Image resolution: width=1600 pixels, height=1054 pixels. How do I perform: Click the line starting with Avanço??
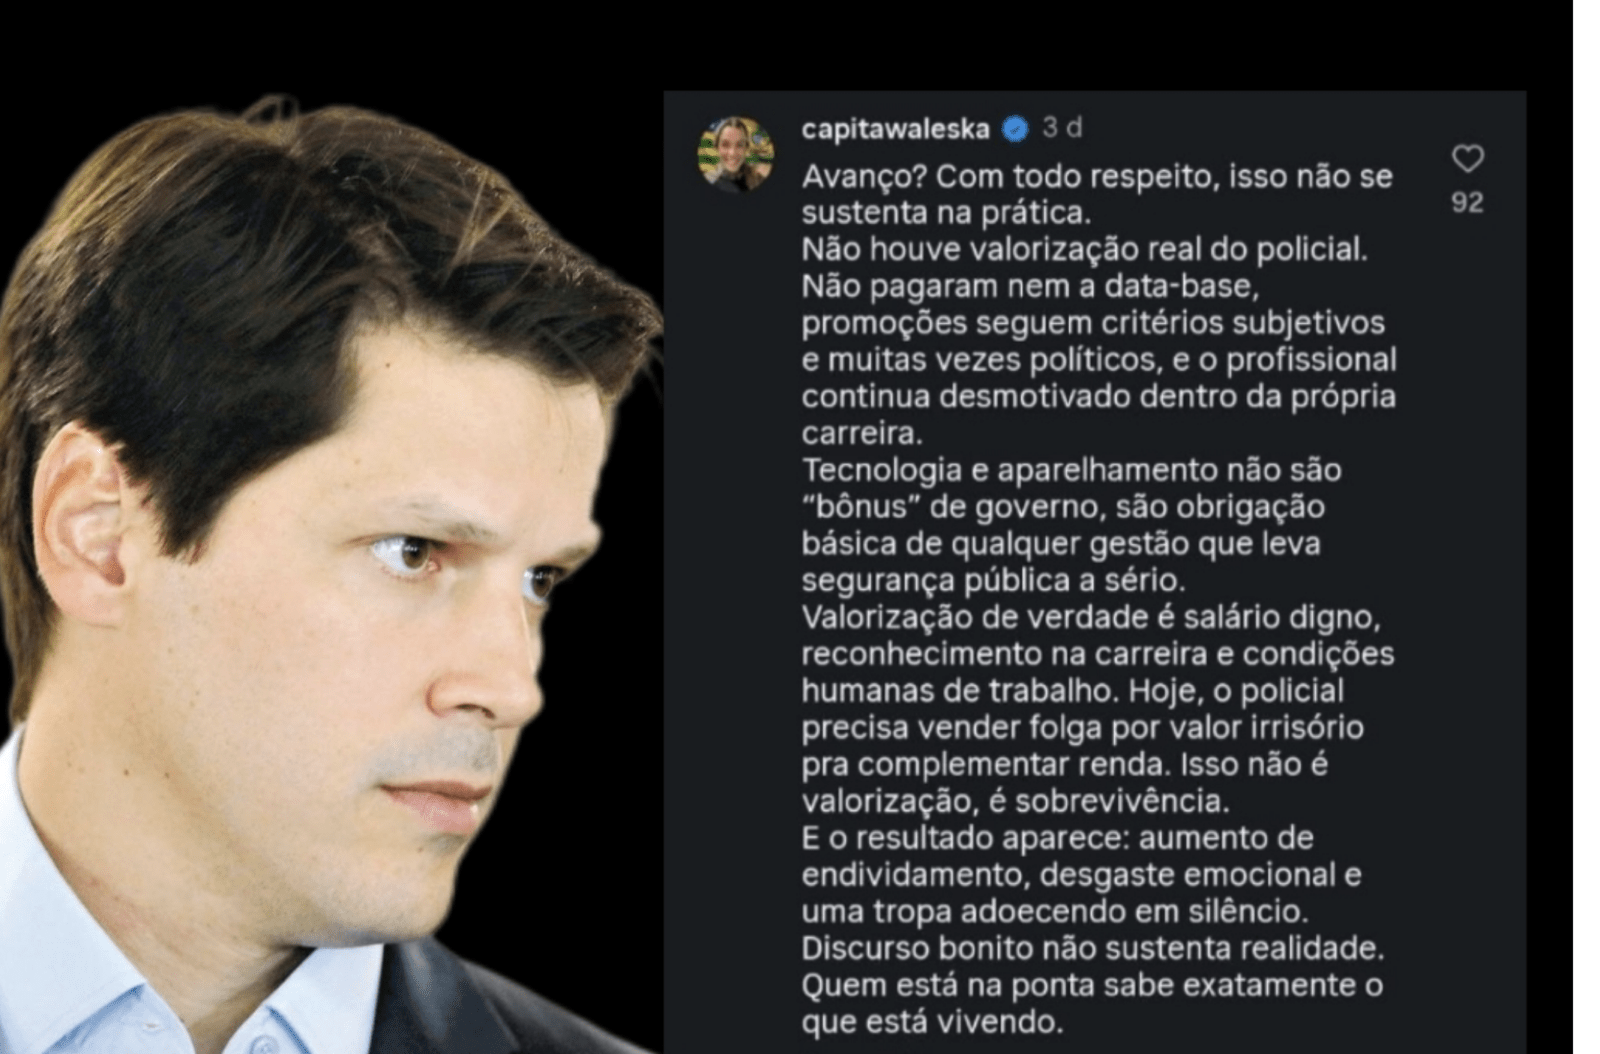pos(1097,176)
